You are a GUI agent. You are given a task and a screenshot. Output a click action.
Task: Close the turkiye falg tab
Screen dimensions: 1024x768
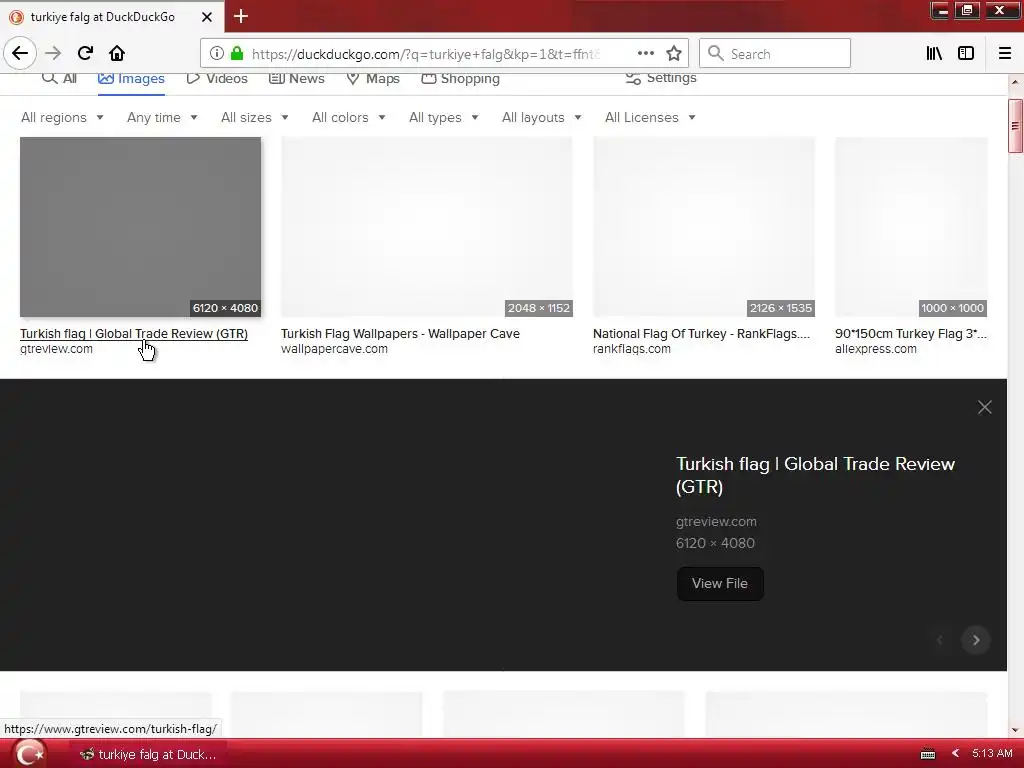tap(206, 17)
